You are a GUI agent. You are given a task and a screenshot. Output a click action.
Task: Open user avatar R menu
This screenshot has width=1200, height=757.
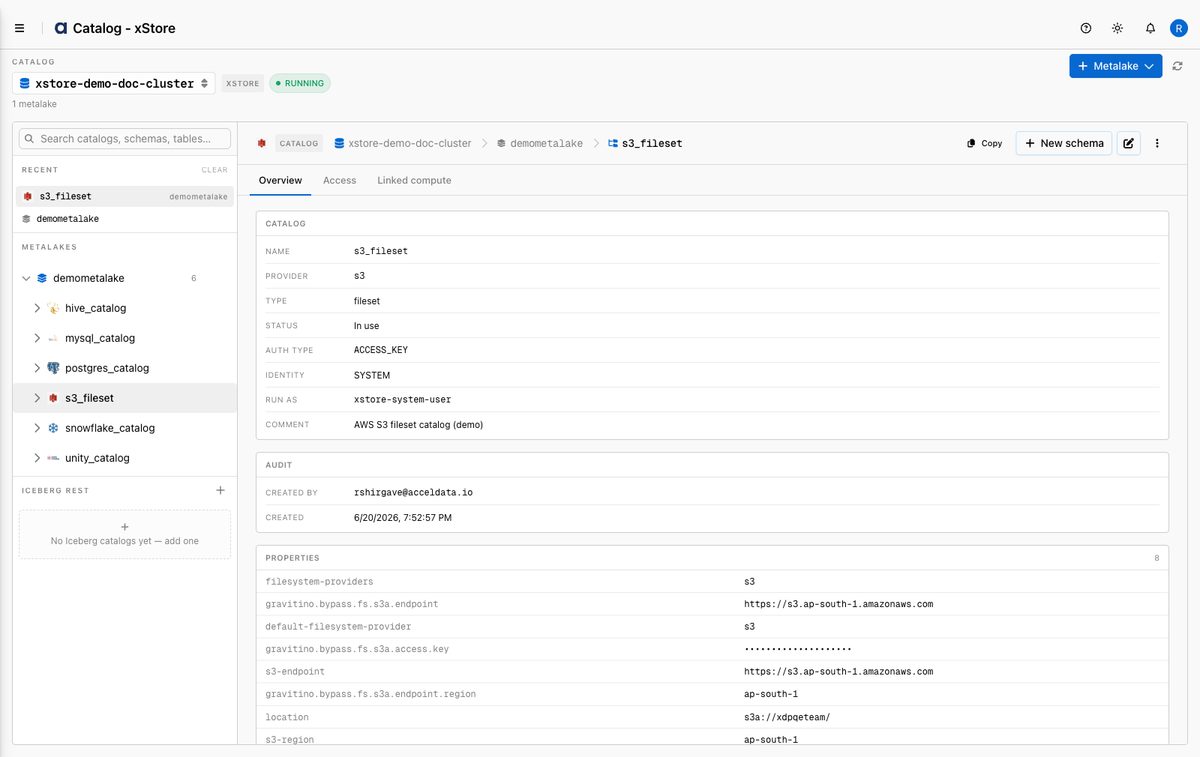1178,28
